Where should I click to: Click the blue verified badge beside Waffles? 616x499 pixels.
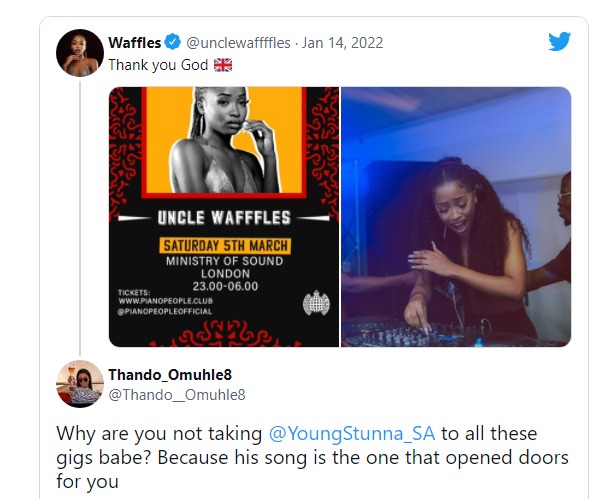[172, 42]
